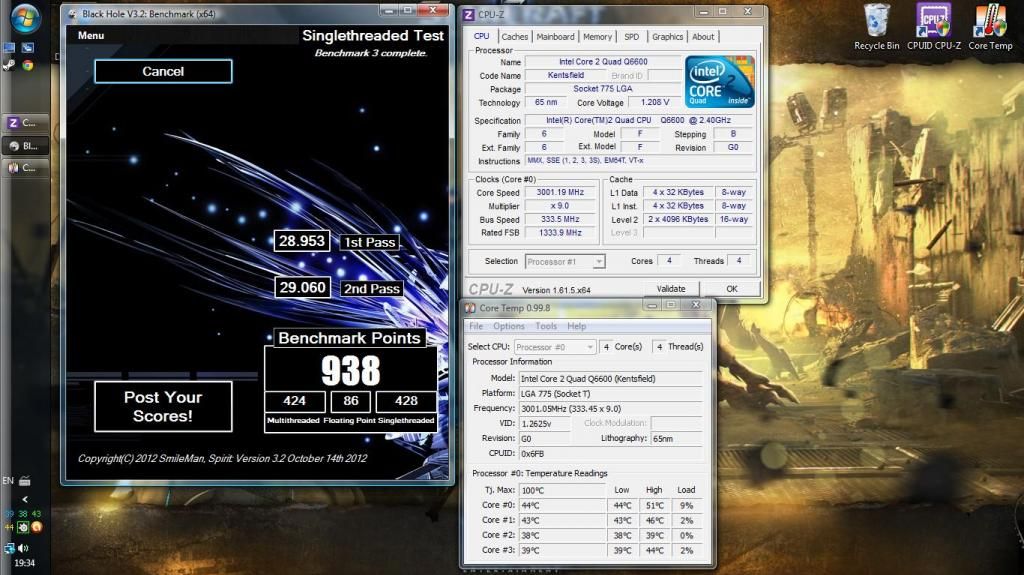Image resolution: width=1024 pixels, height=575 pixels.
Task: Open the Core Temp File menu
Action: (x=476, y=326)
